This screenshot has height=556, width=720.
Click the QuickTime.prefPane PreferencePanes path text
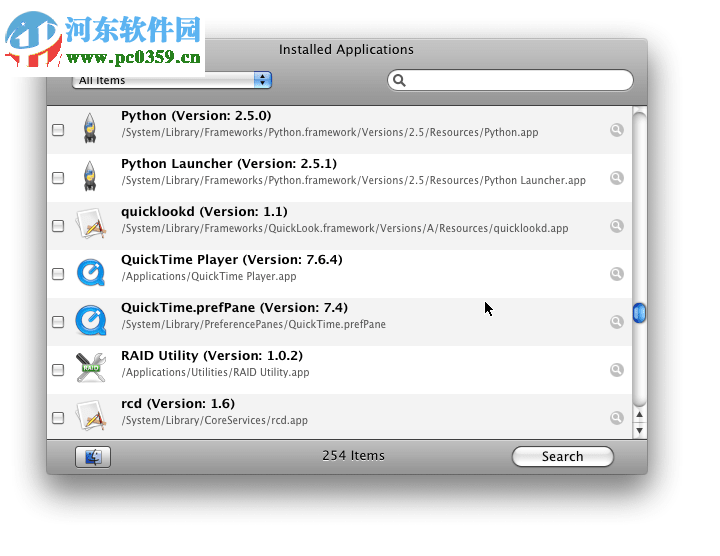pyautogui.click(x=253, y=325)
